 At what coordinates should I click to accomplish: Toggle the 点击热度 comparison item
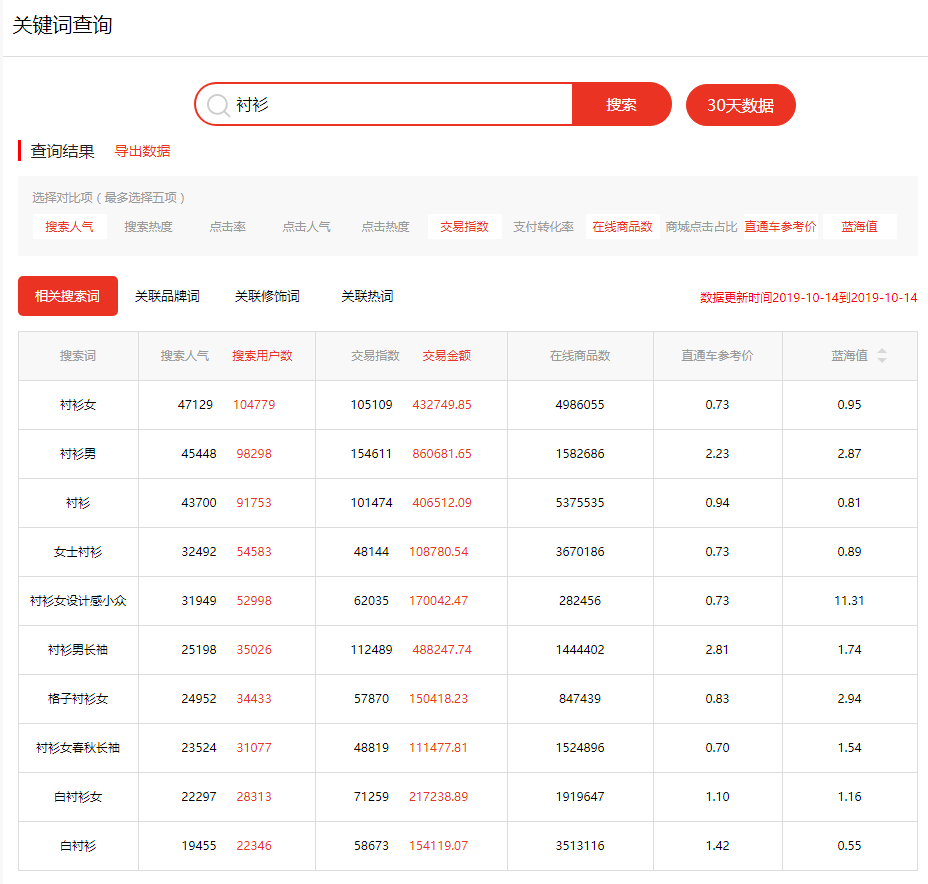(385, 227)
